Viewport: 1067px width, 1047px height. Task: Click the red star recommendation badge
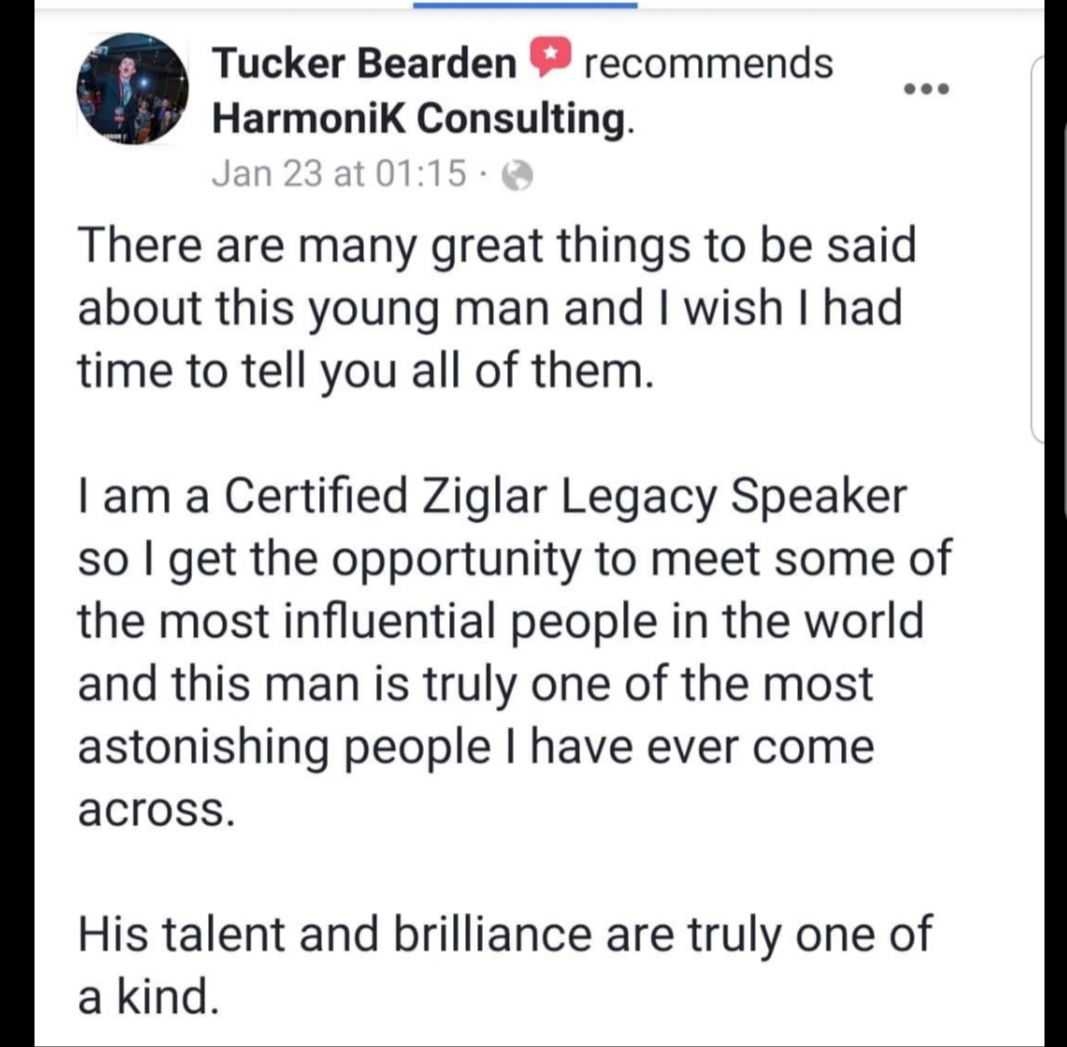point(551,59)
